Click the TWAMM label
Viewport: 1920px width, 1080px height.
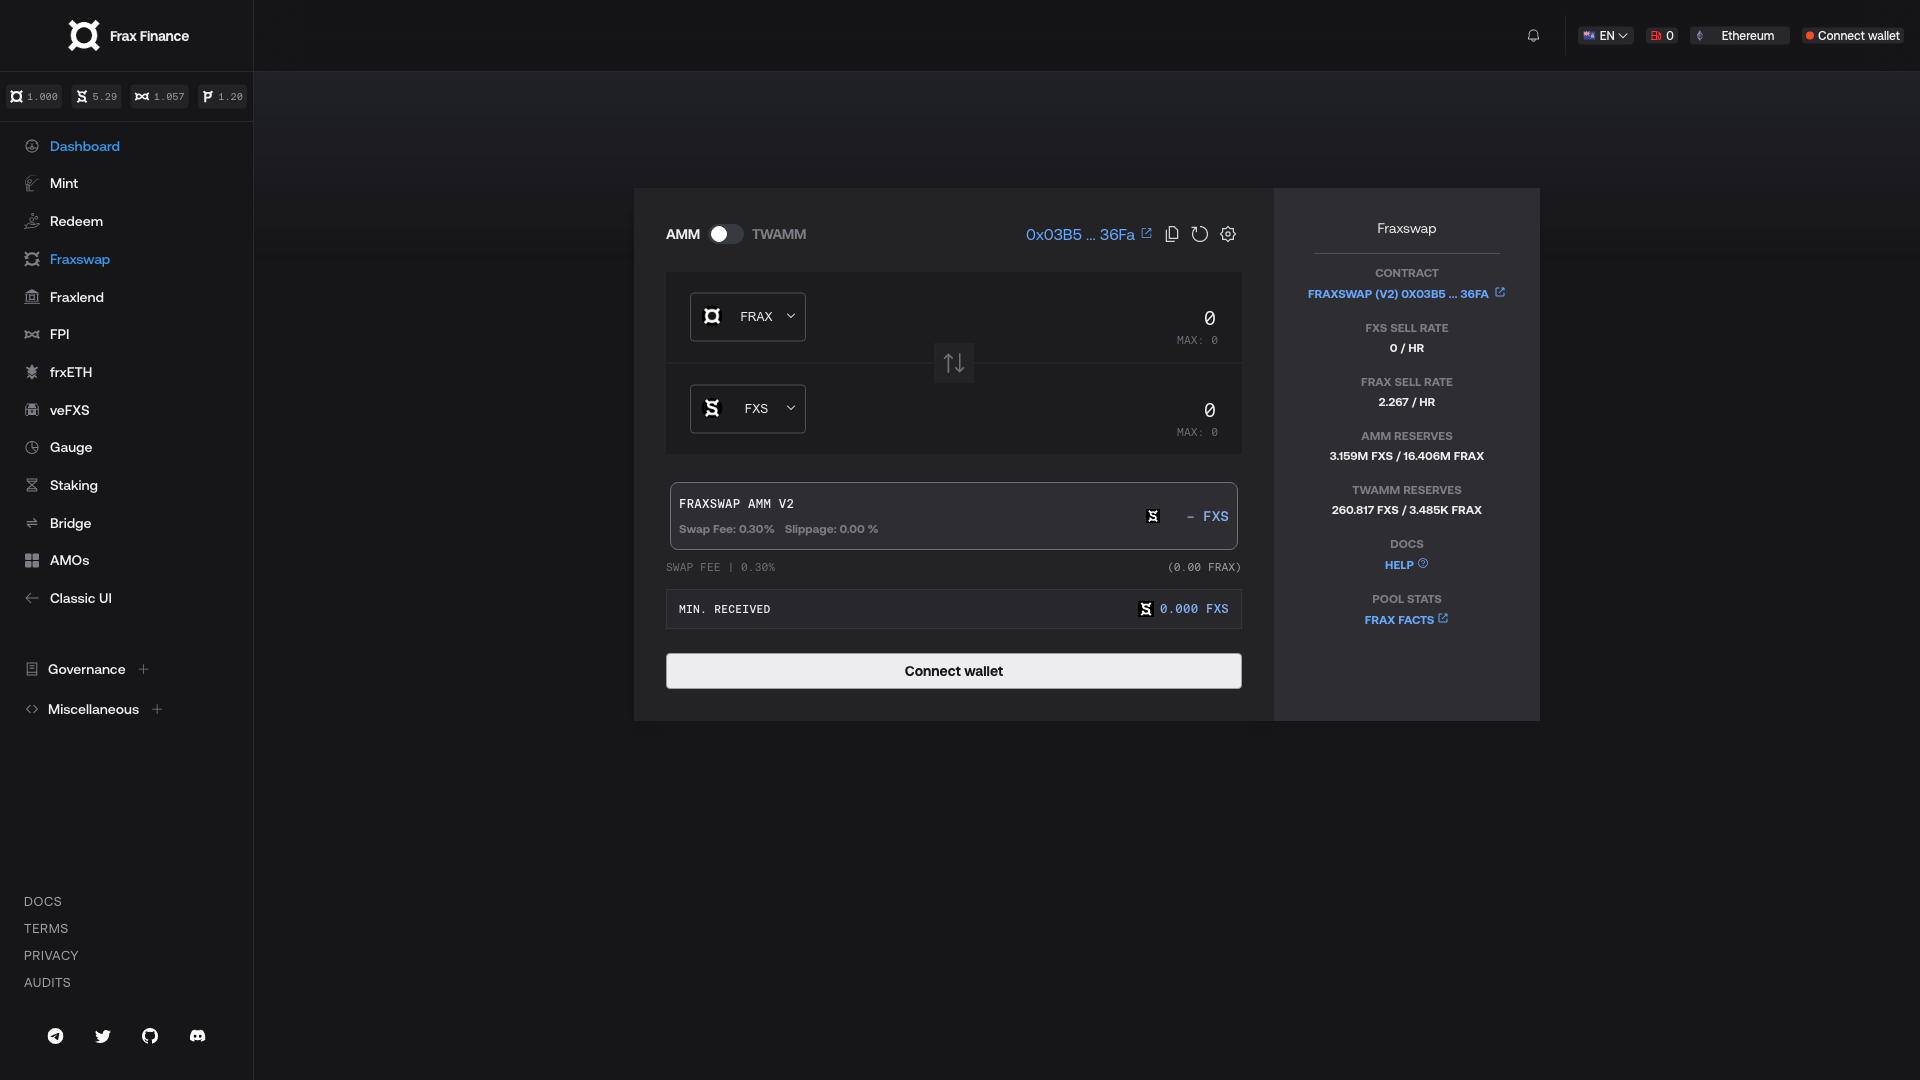pyautogui.click(x=779, y=234)
